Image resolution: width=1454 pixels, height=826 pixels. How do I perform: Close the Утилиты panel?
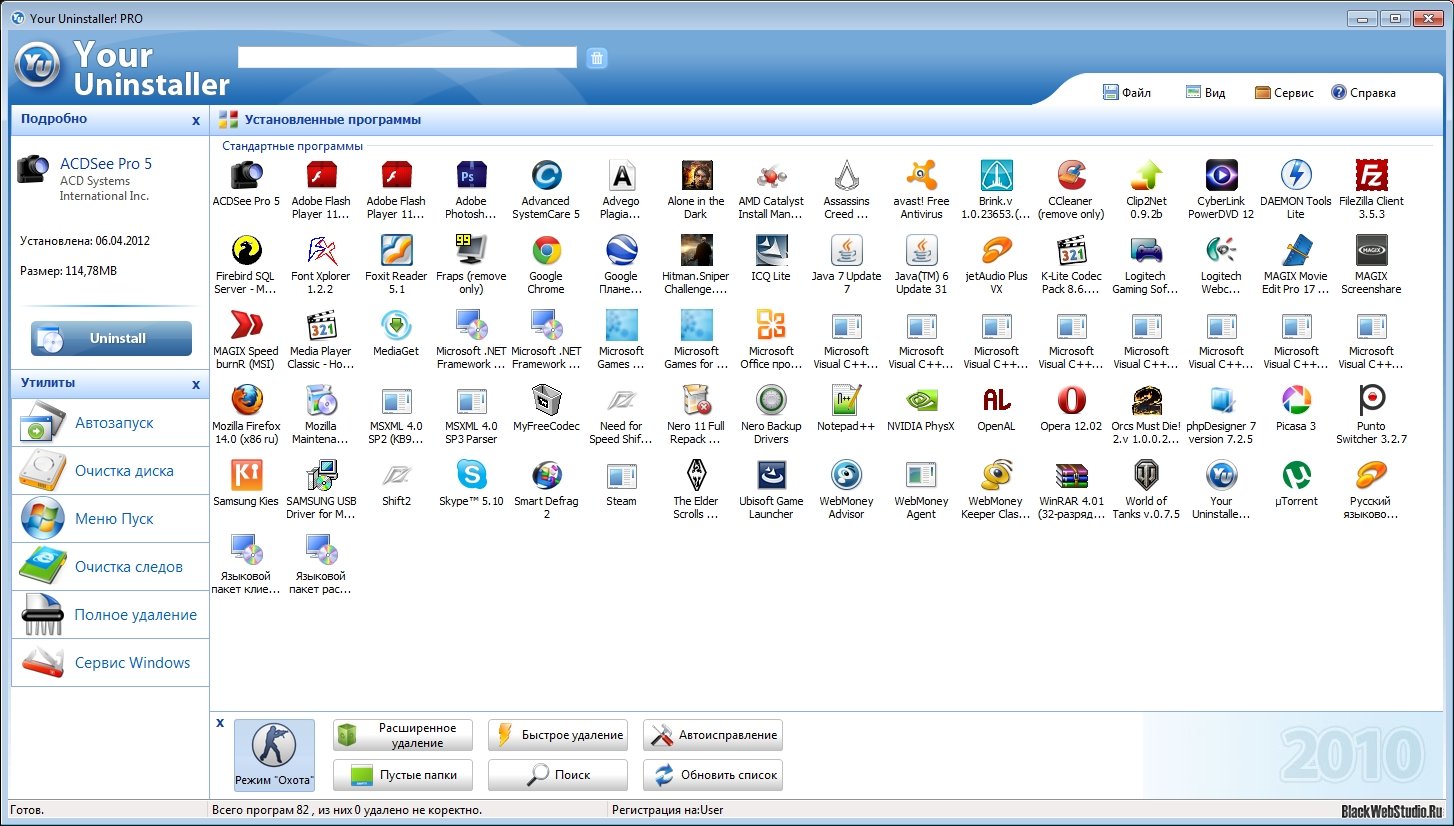pos(196,384)
